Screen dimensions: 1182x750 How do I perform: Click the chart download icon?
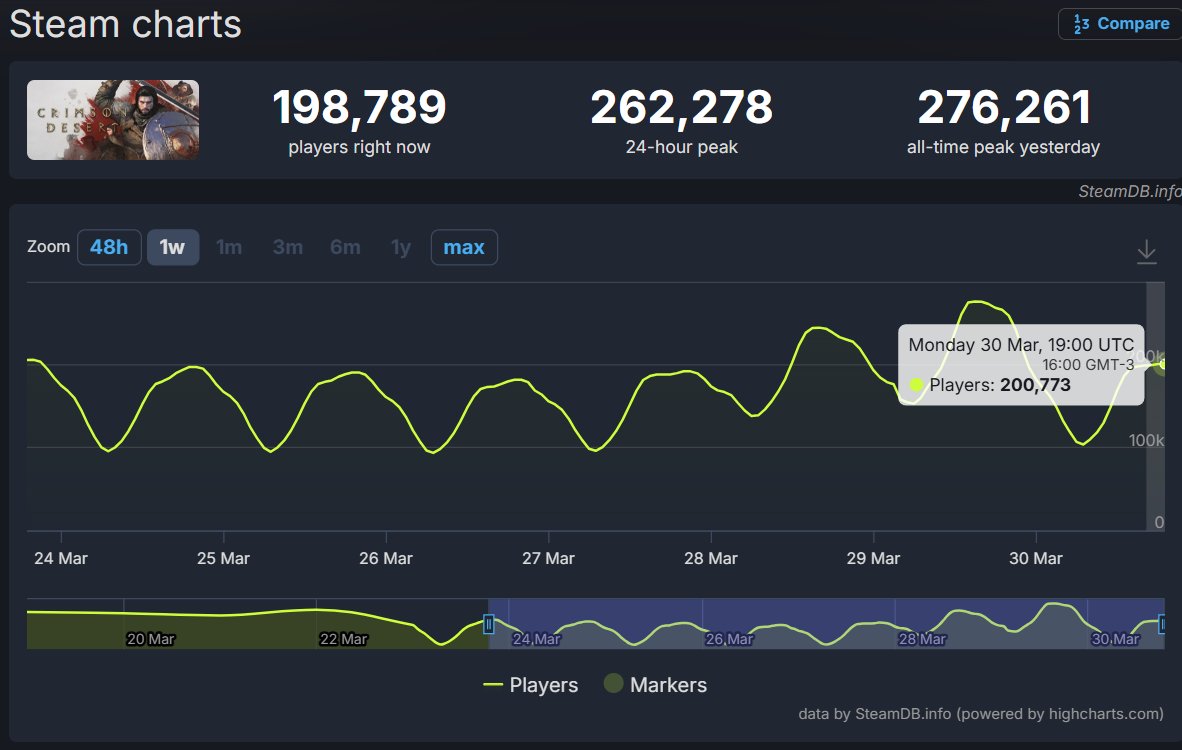pyautogui.click(x=1147, y=252)
